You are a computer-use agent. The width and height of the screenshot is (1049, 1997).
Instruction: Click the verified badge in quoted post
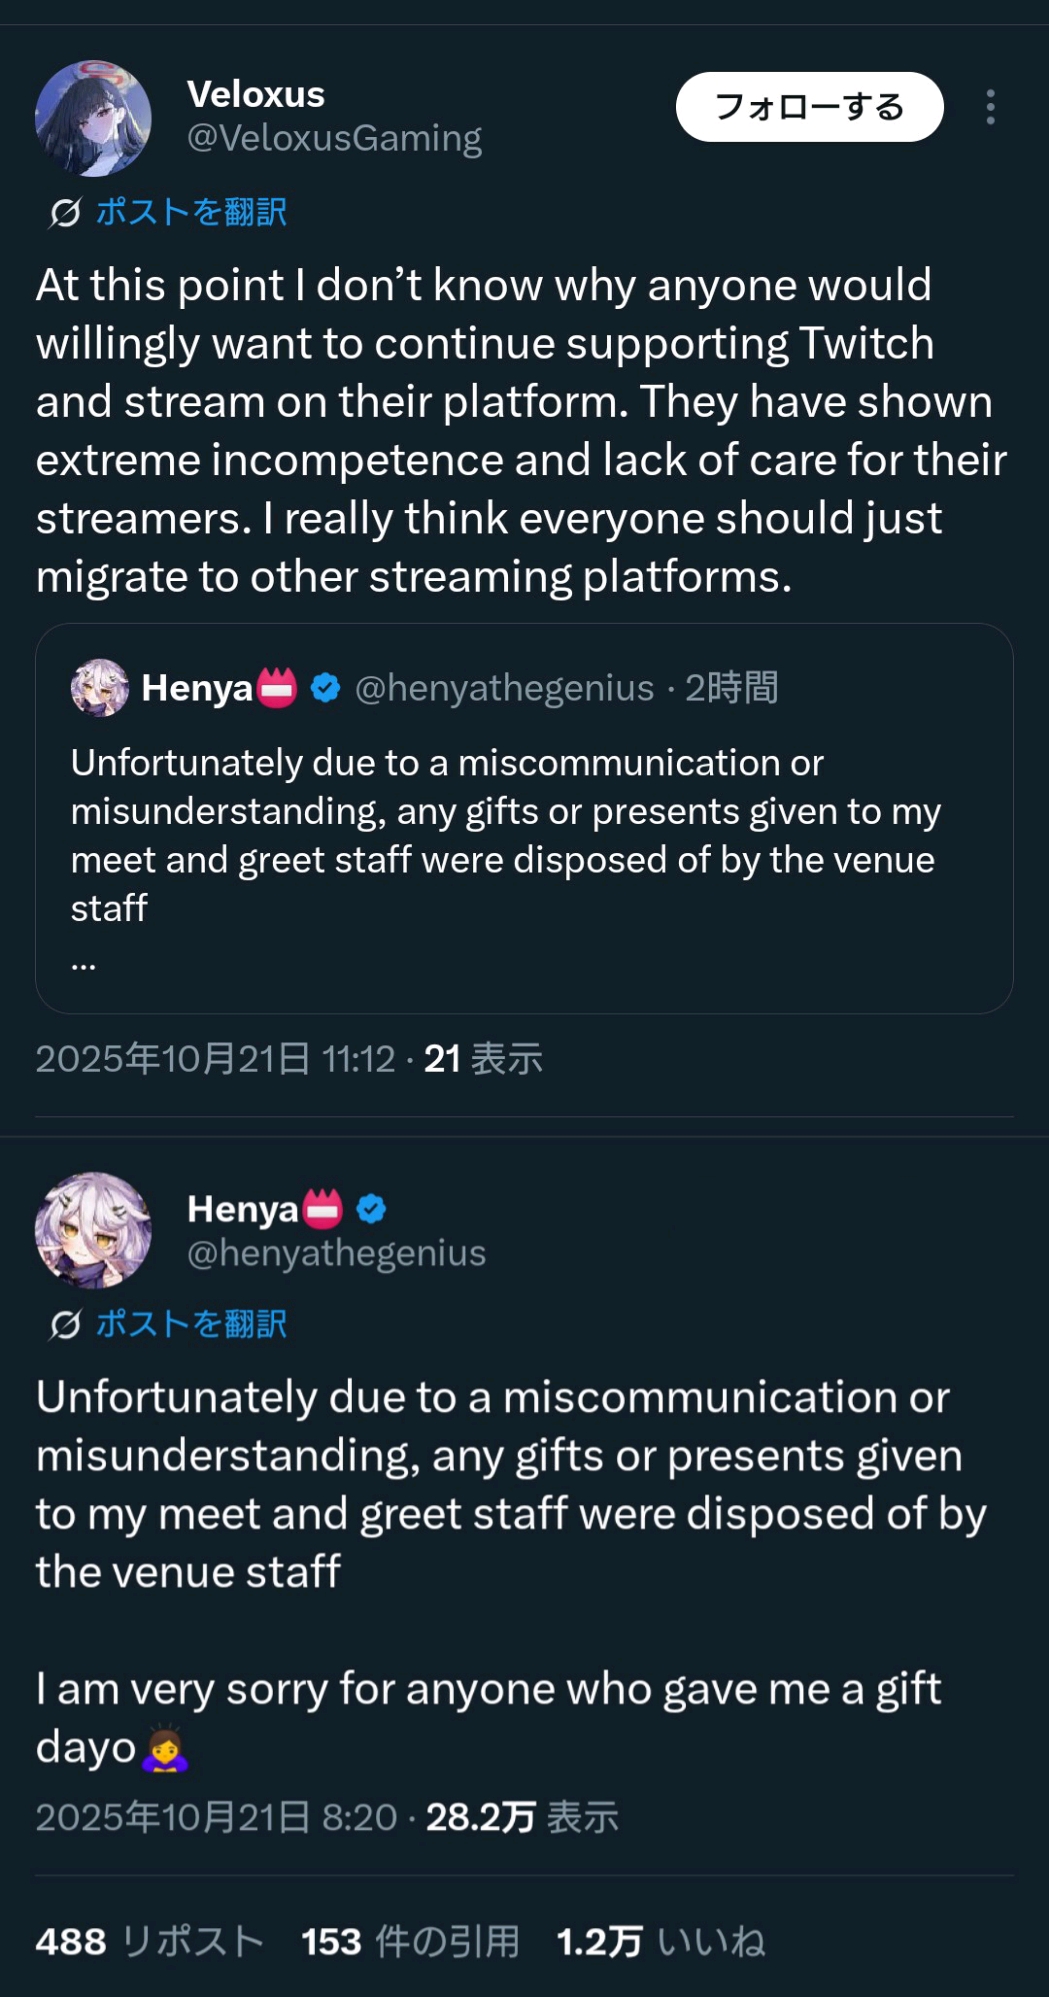coord(326,688)
